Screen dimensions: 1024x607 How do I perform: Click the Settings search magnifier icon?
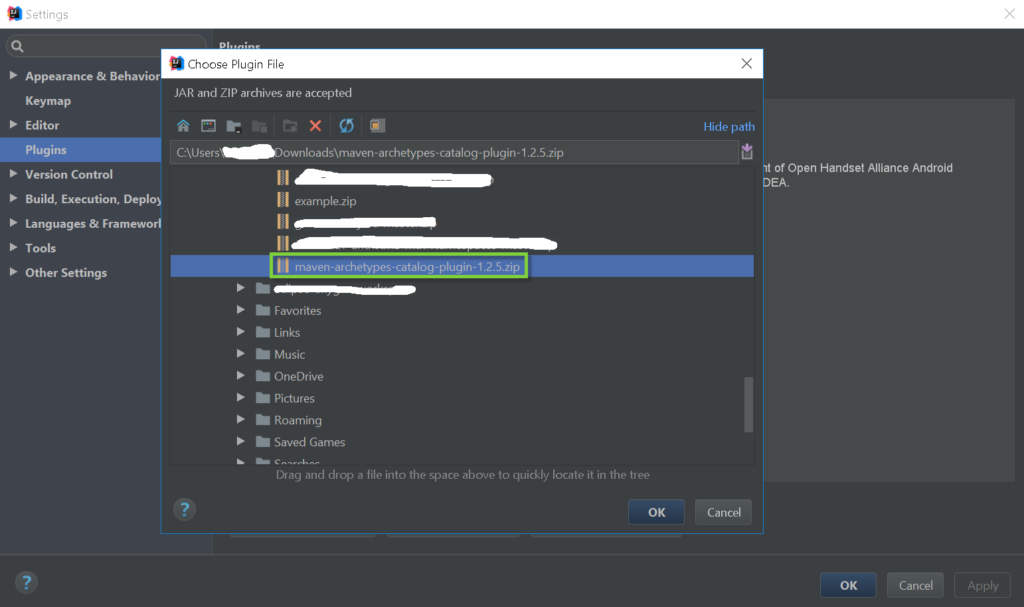click(18, 46)
